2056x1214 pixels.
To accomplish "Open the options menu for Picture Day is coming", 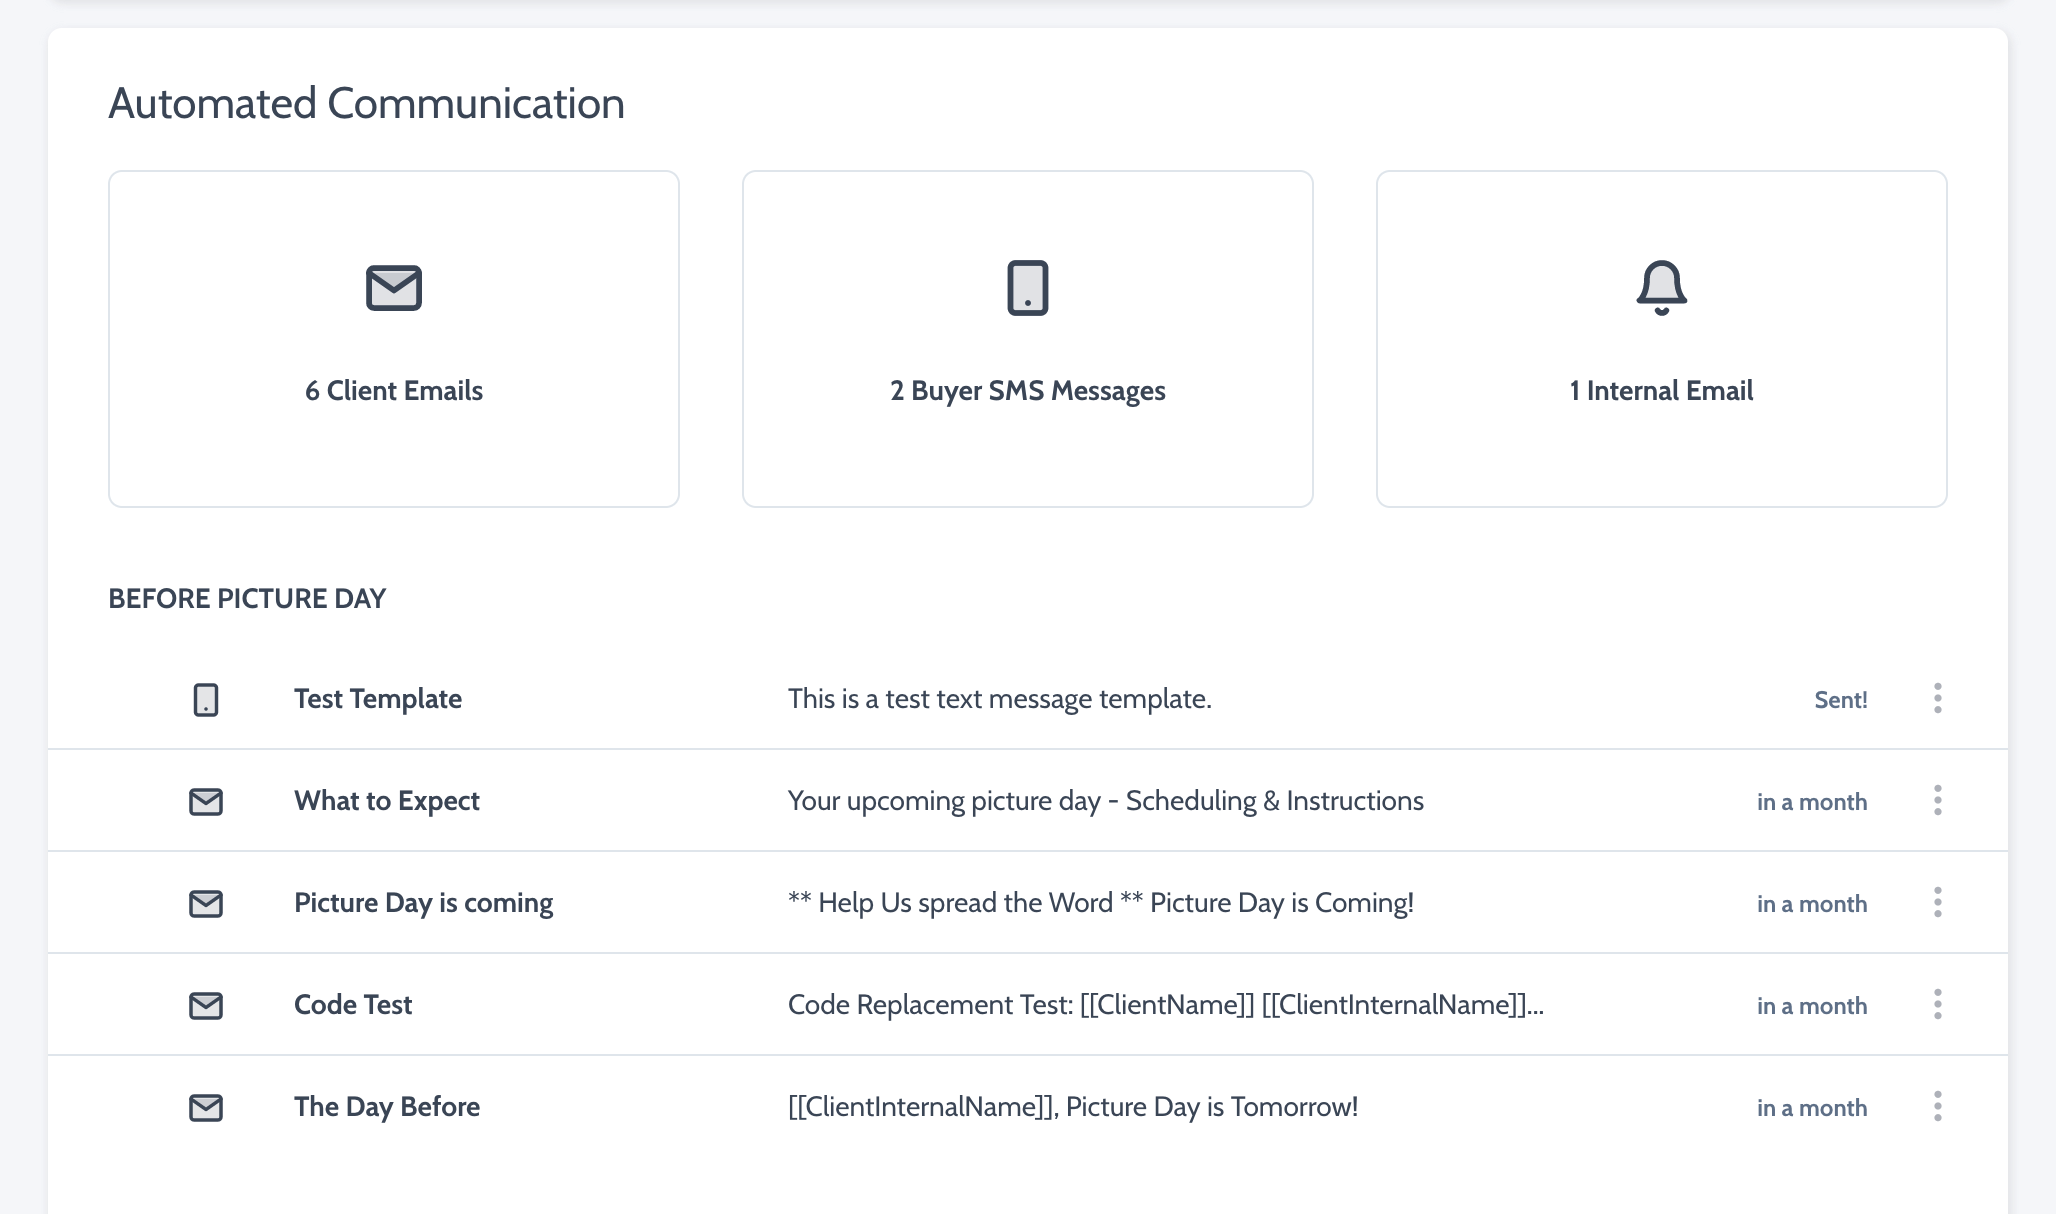I will point(1937,902).
